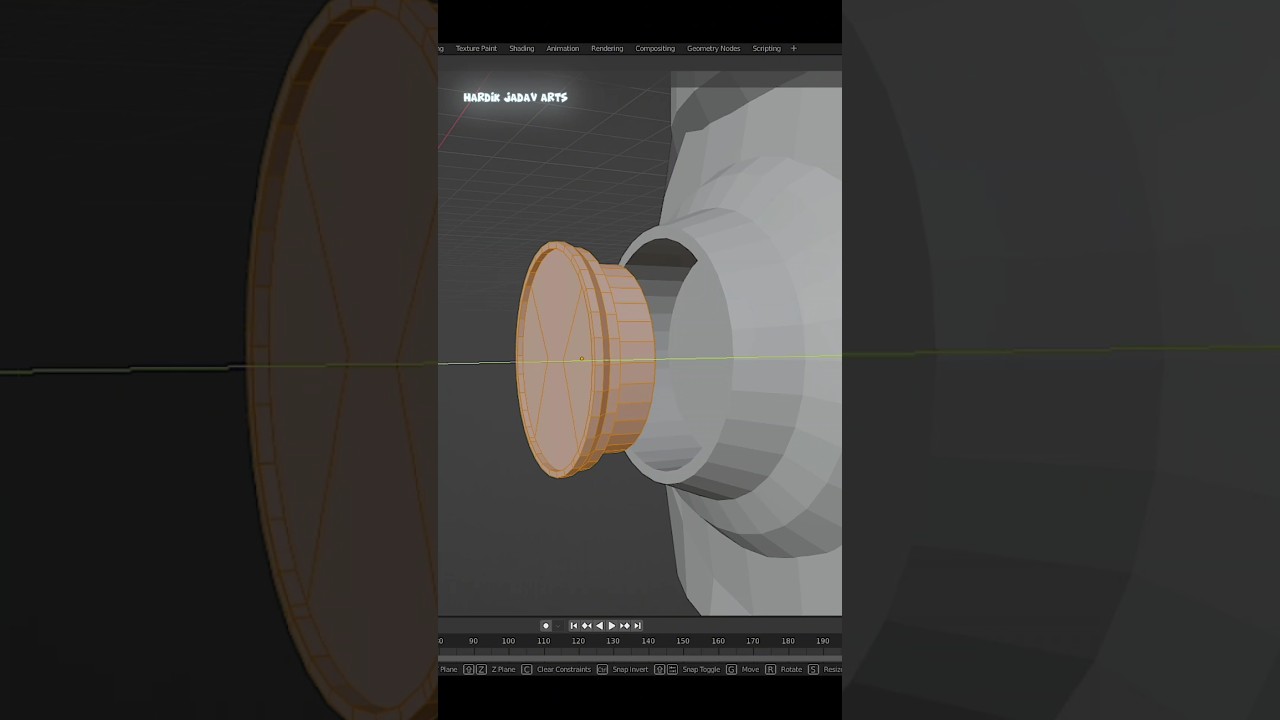
Task: Click the 'Snap Toggle' status bar hint
Action: [701, 669]
